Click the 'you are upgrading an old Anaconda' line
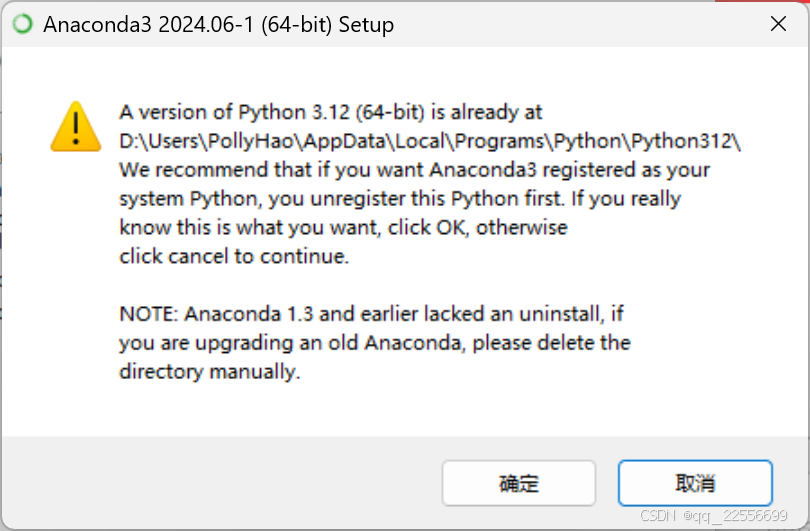 click(x=375, y=343)
